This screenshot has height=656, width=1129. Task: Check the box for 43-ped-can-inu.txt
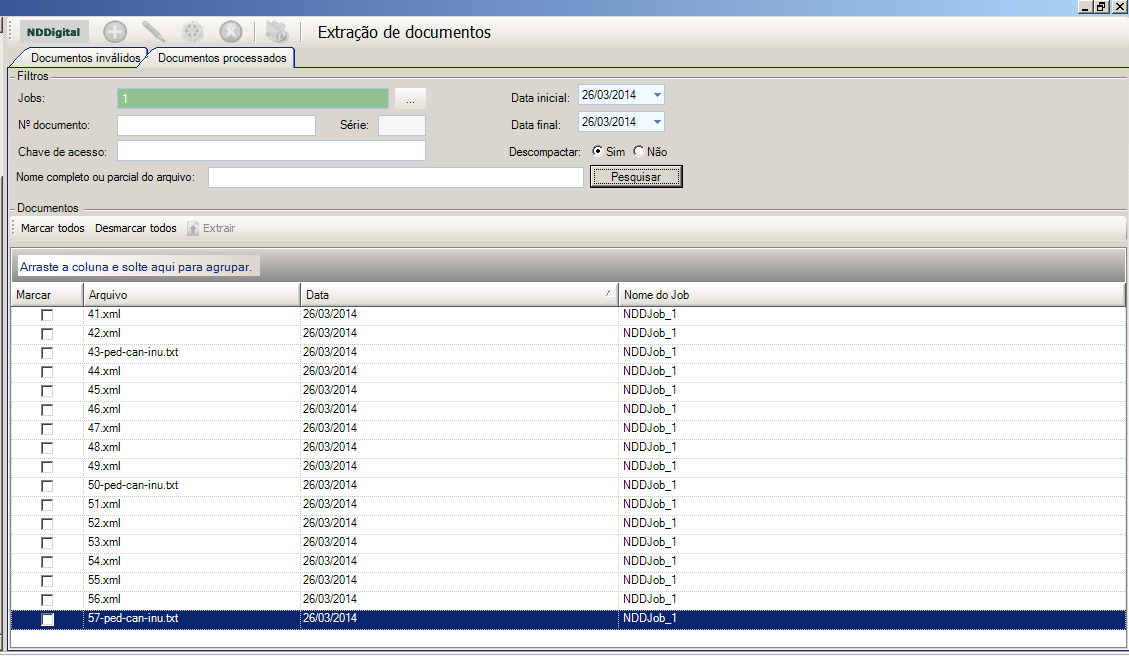tap(47, 353)
